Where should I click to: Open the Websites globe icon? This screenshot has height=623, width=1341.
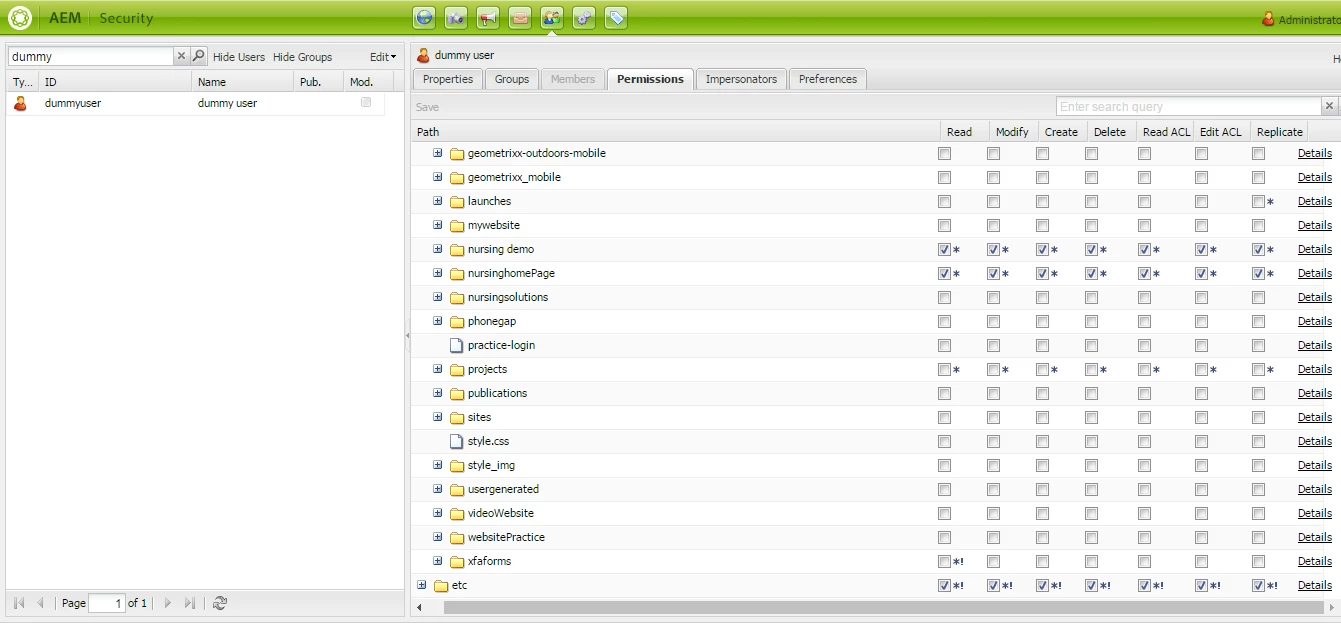pos(425,17)
